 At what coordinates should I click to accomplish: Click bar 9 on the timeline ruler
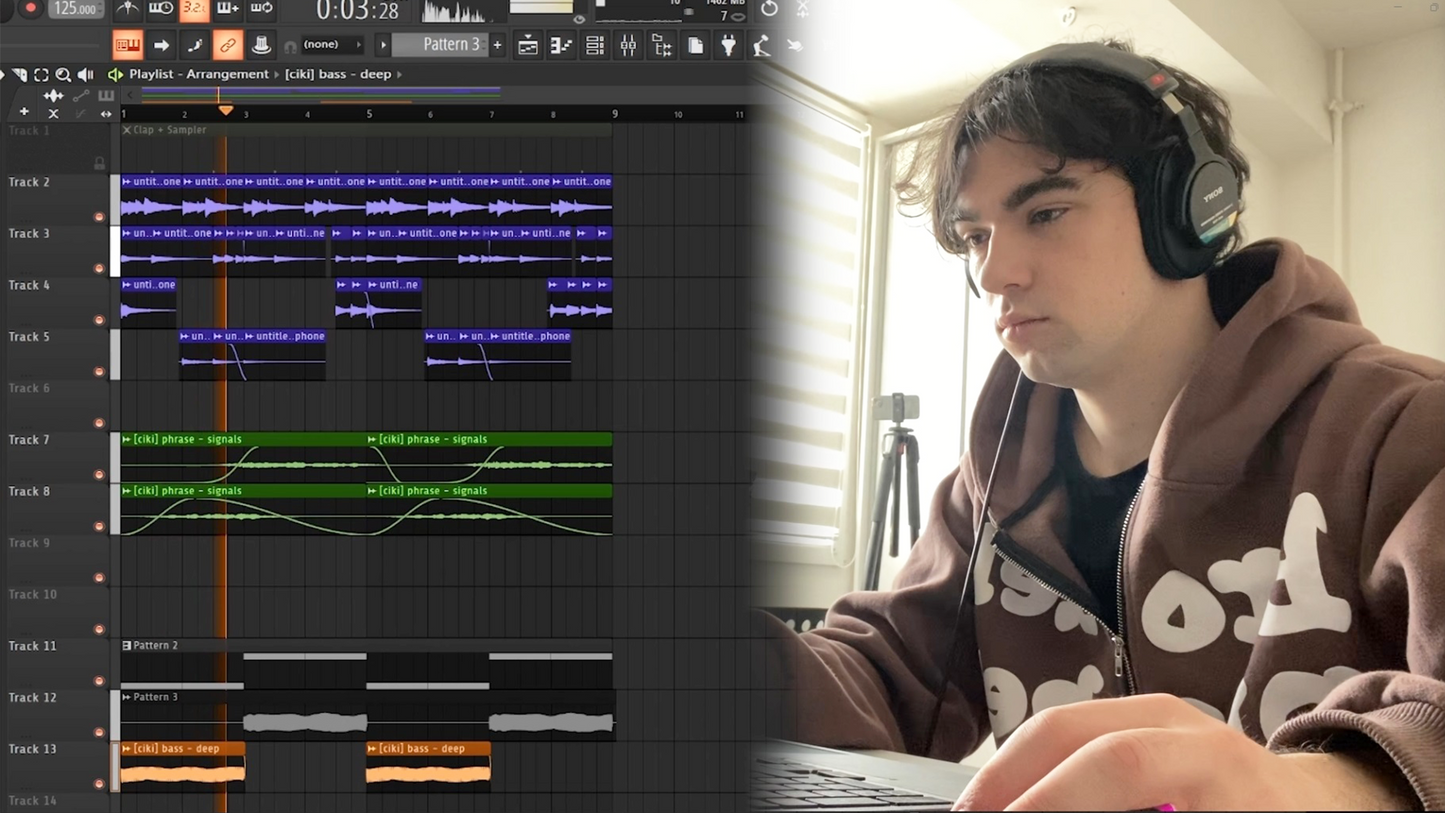coord(615,114)
